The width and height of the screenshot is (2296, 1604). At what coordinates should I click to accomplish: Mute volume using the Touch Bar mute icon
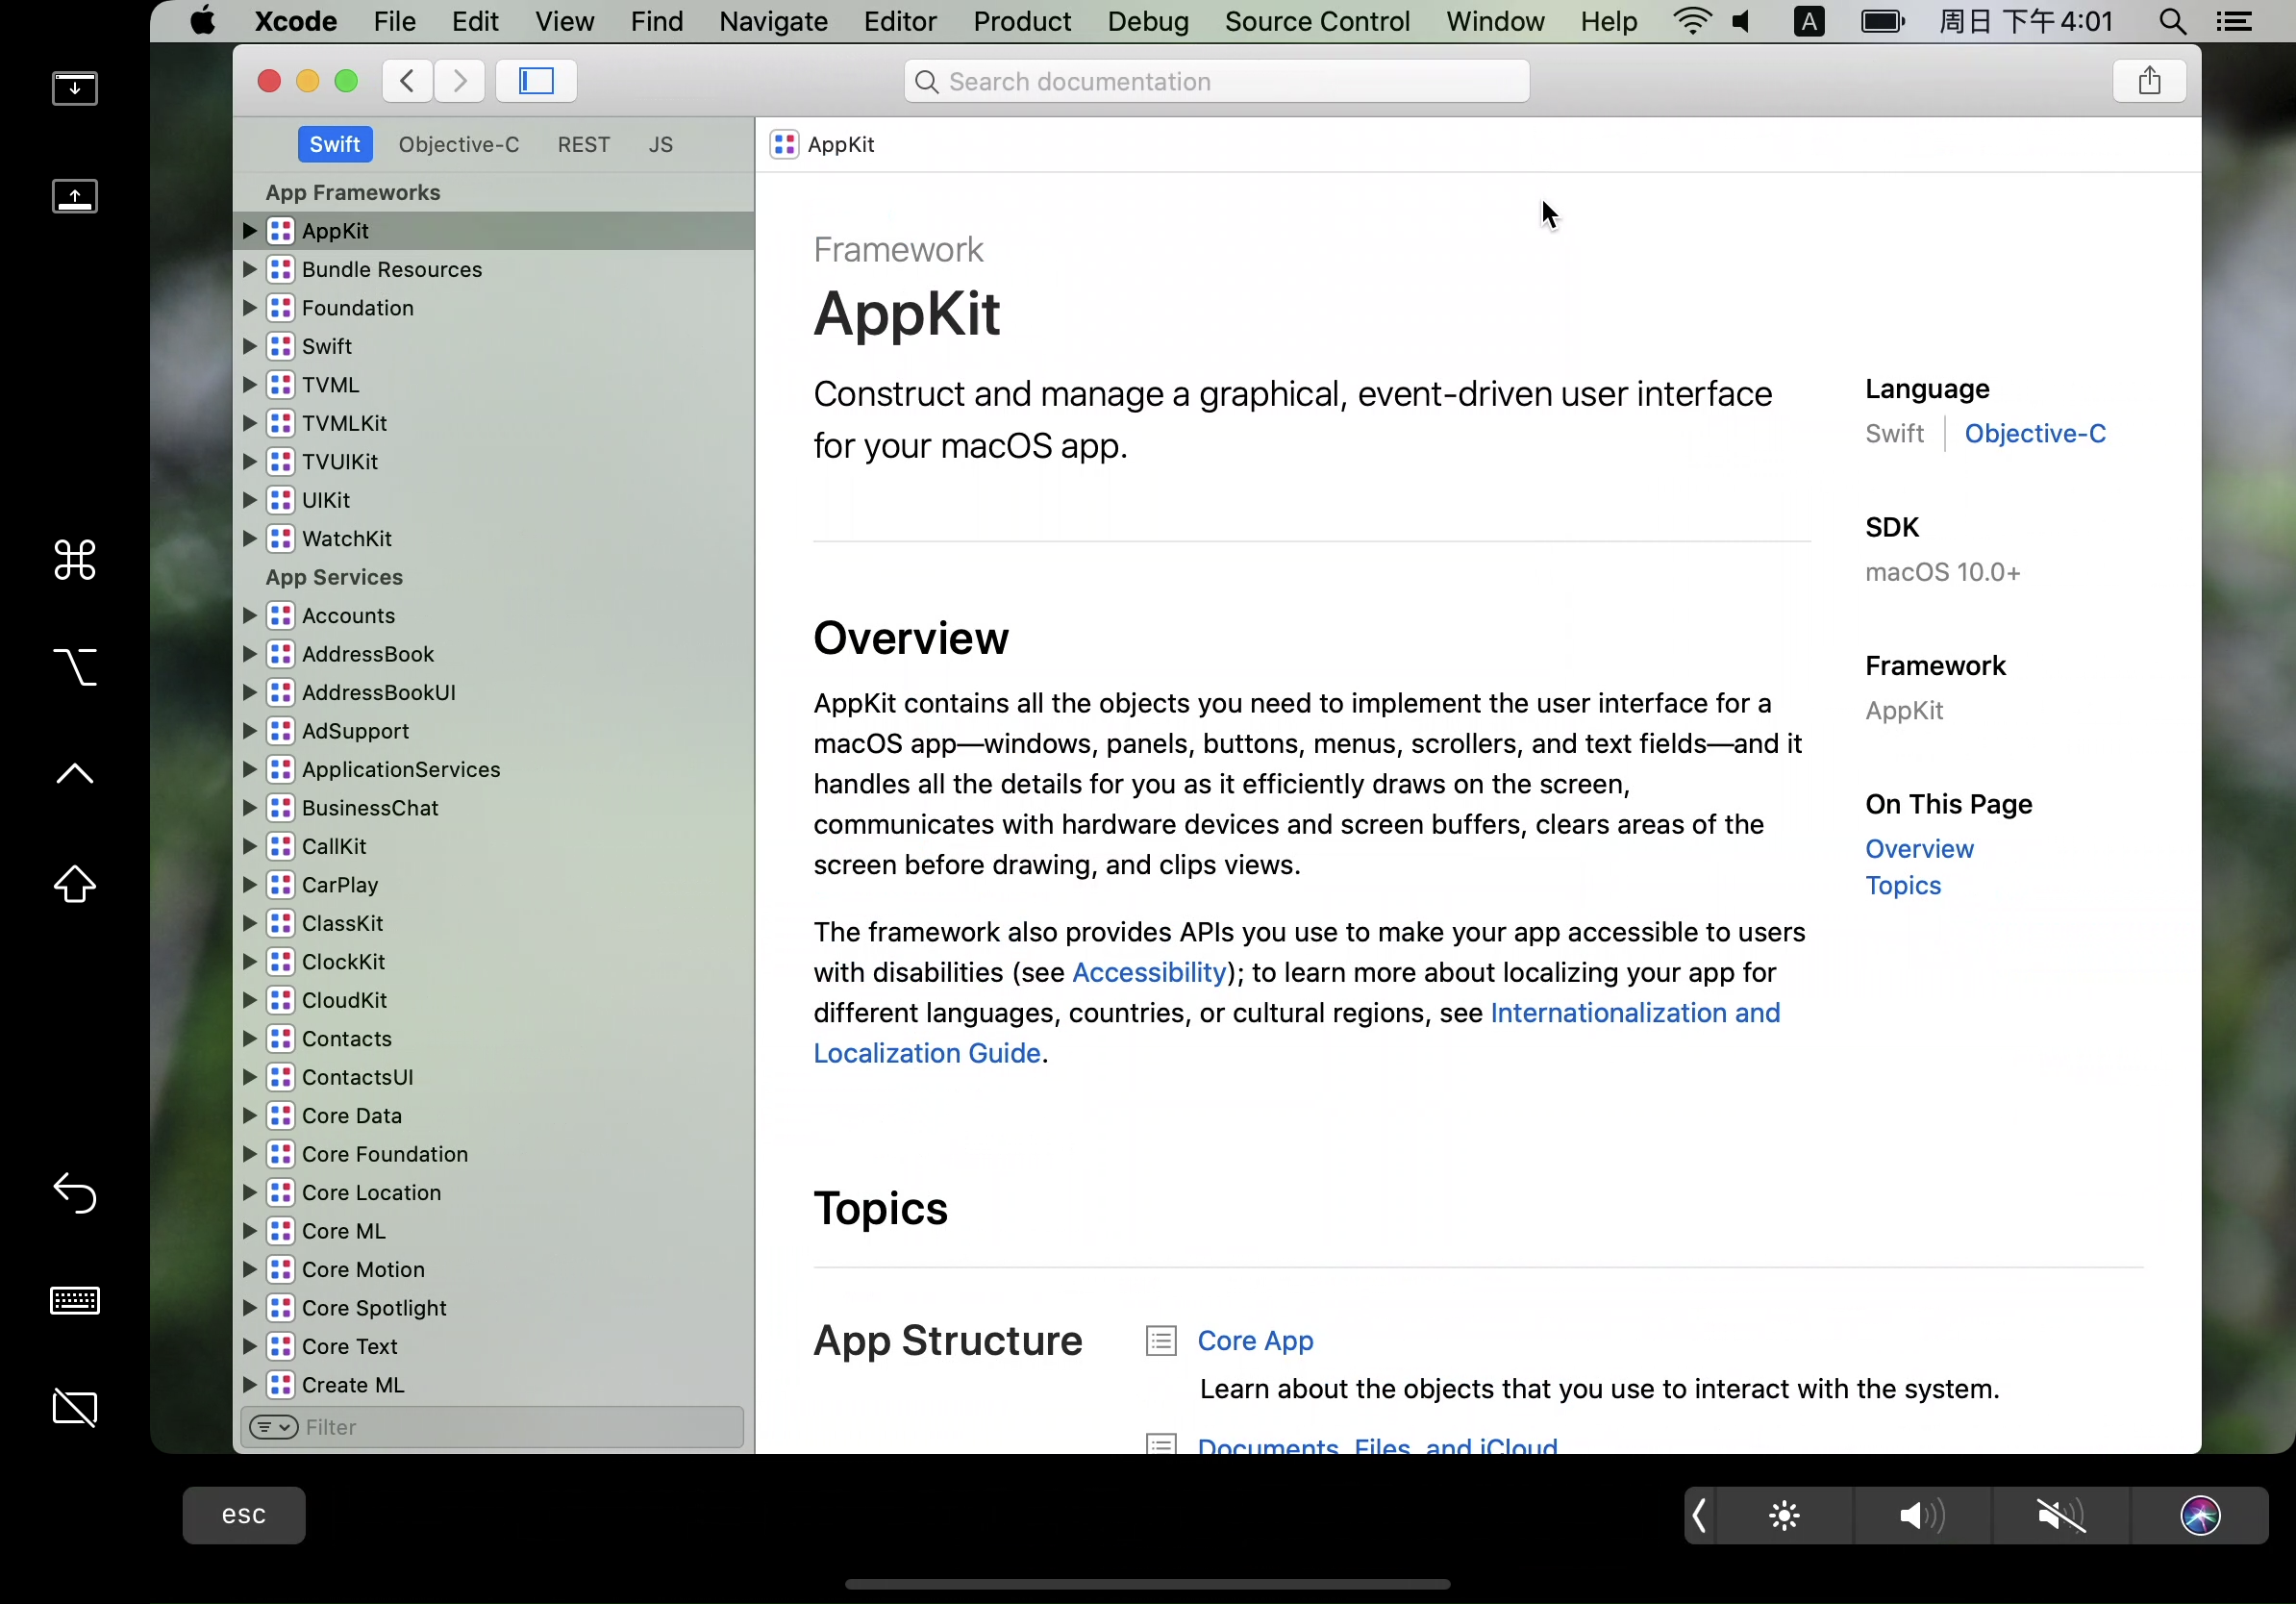coord(2061,1516)
